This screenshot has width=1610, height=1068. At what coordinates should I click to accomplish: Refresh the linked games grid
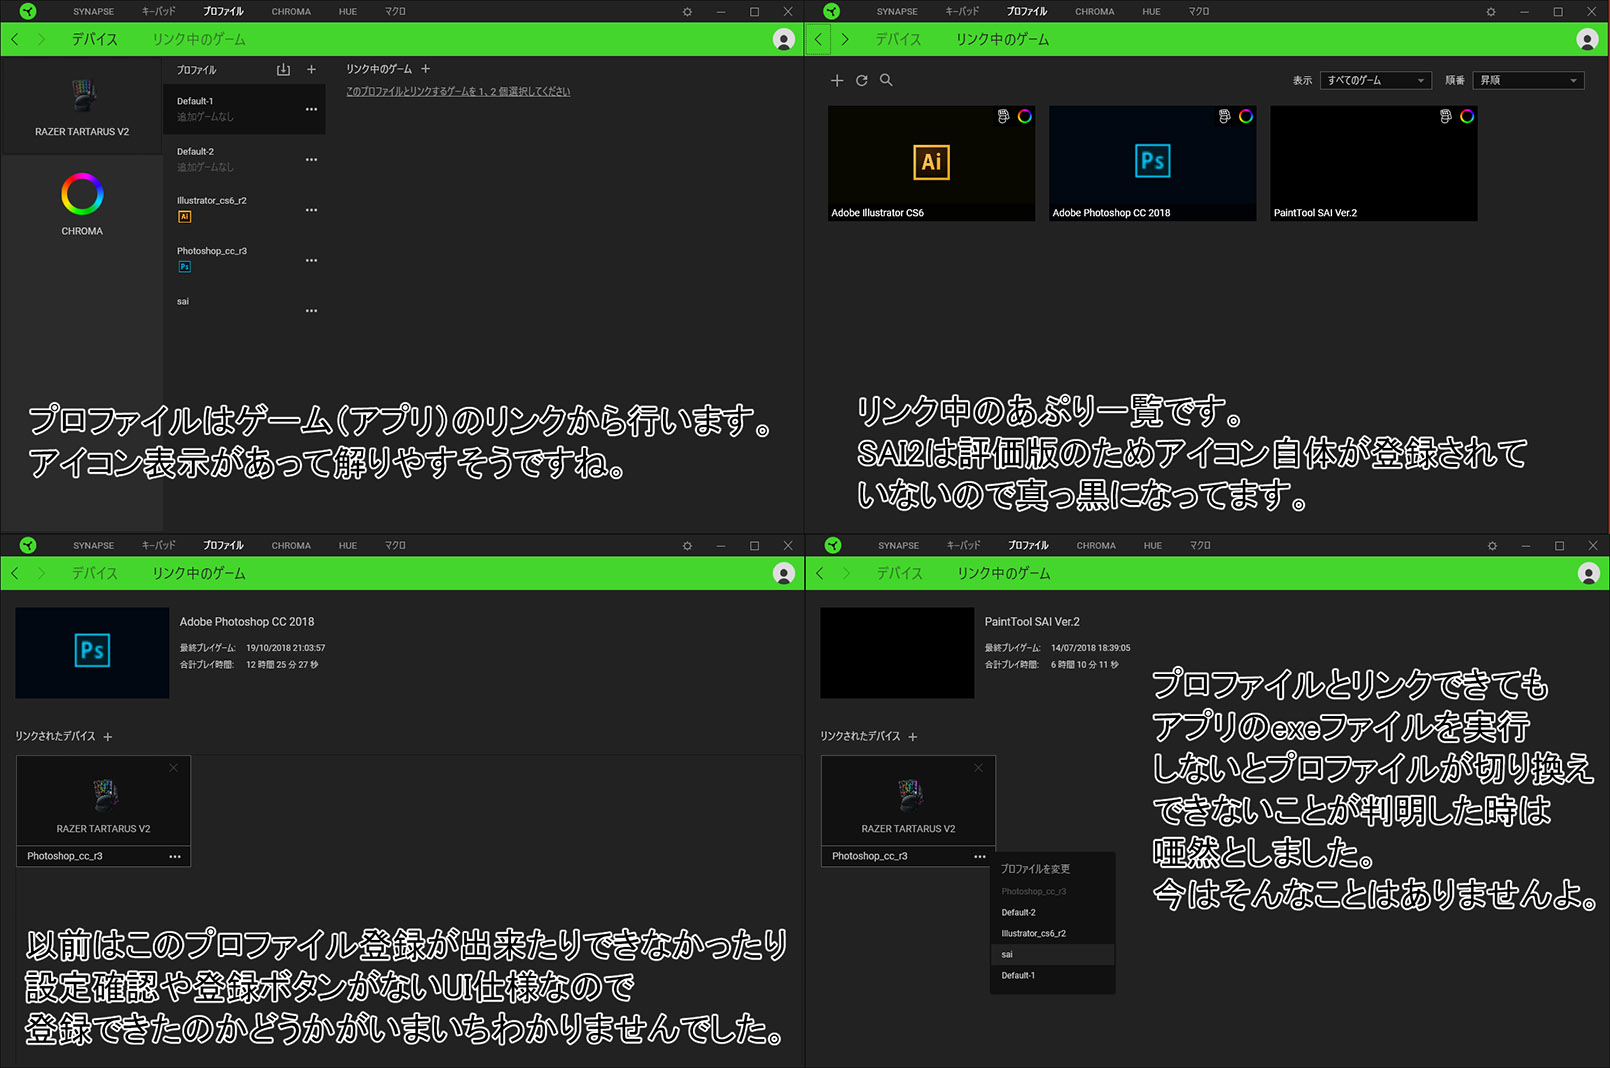[862, 80]
